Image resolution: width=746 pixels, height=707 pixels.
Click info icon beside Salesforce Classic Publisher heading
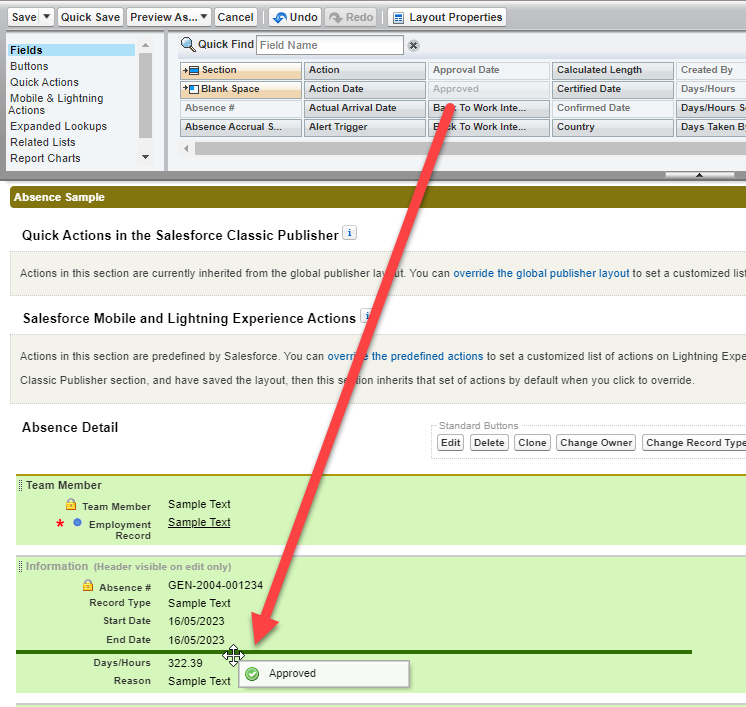[x=349, y=233]
